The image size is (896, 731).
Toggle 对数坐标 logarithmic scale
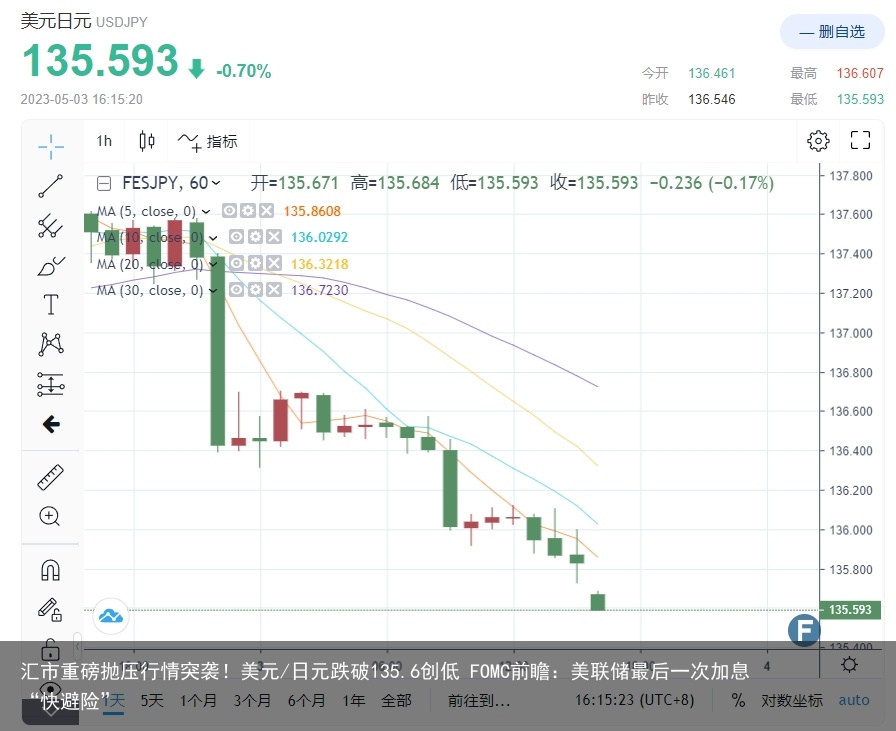[791, 700]
